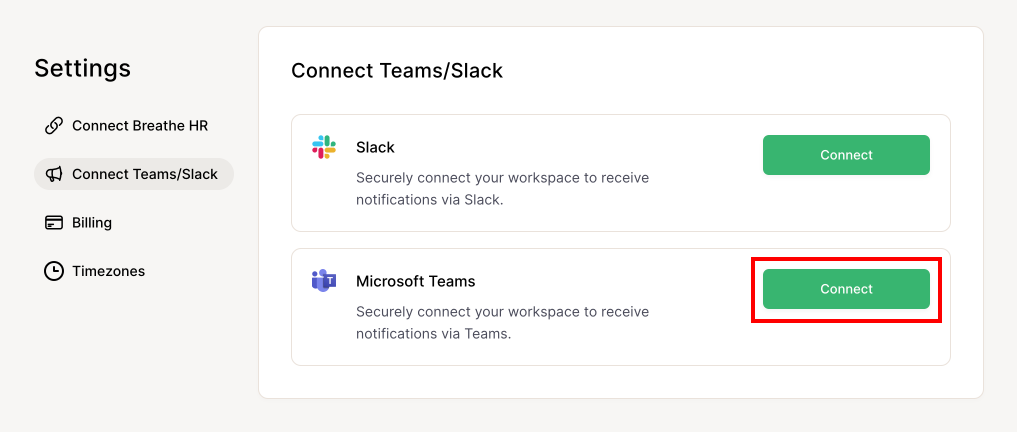The height and width of the screenshot is (432, 1017).
Task: Click the megaphone icon in the sidebar
Action: click(54, 174)
